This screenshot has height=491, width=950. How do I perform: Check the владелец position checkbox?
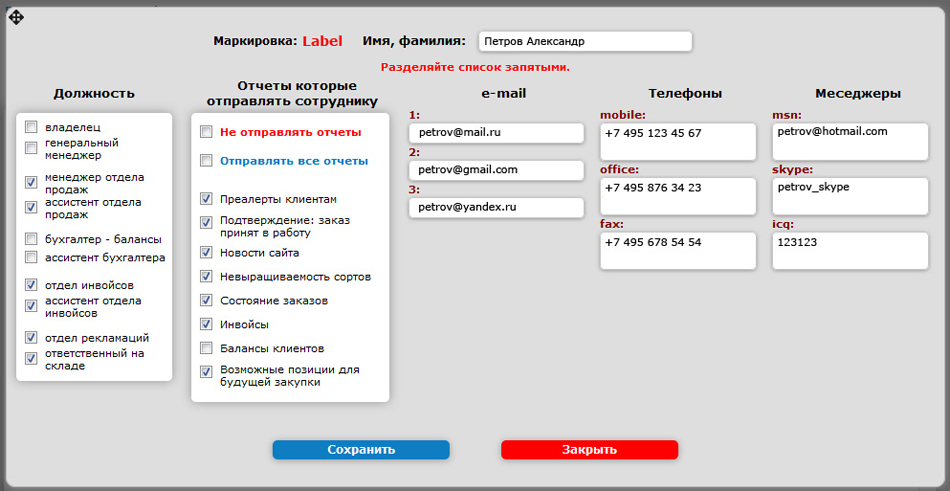point(31,127)
